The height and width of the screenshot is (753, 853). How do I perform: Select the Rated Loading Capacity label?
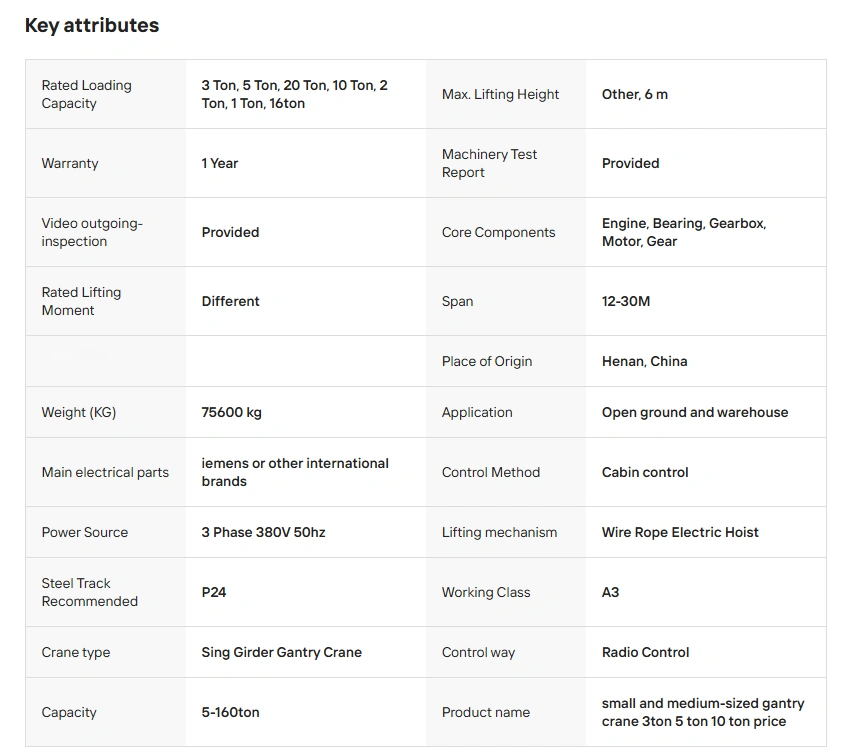86,94
